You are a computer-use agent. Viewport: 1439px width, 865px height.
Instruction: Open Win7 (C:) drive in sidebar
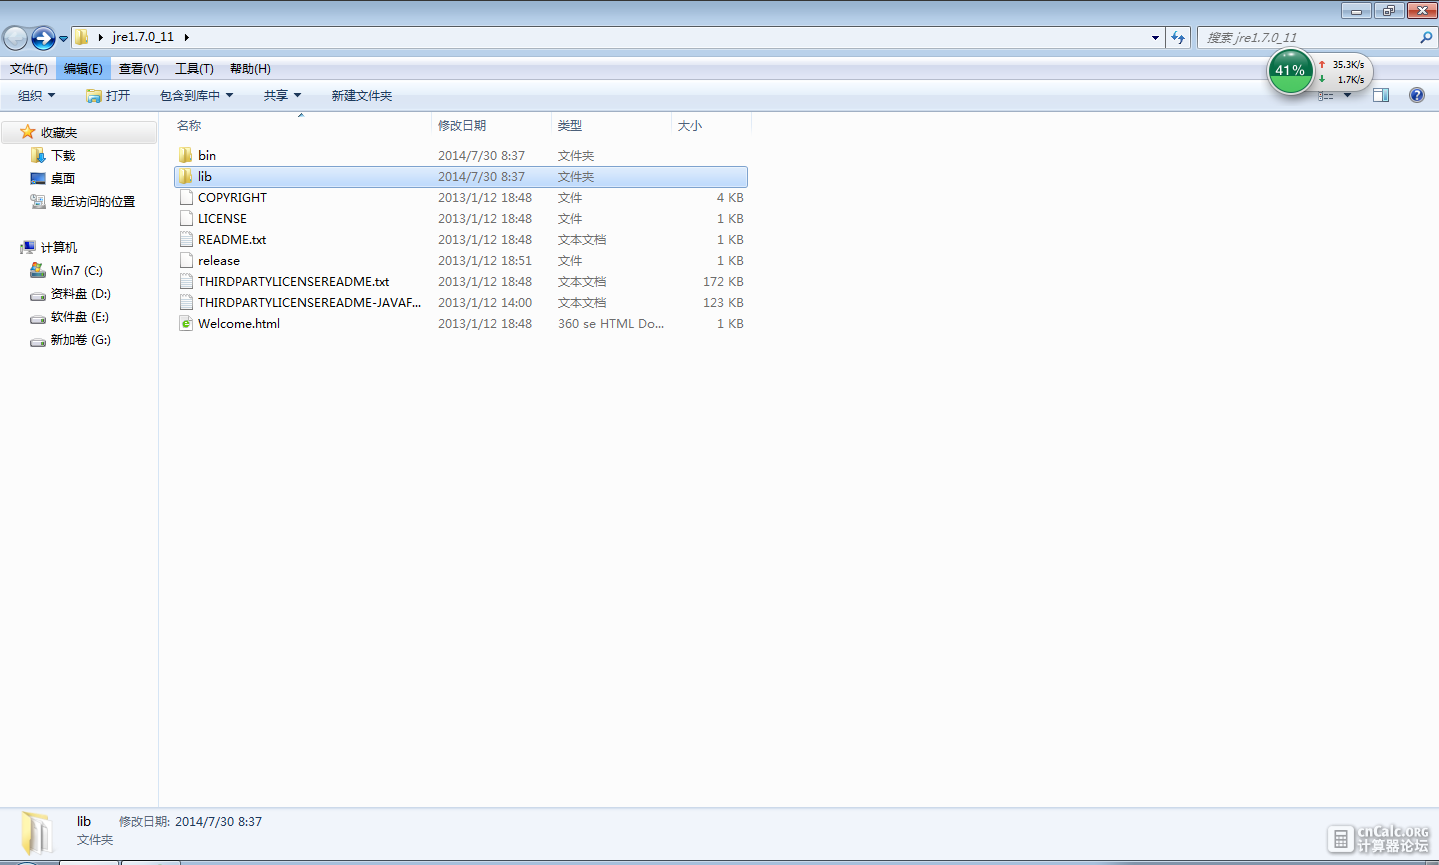click(x=77, y=271)
